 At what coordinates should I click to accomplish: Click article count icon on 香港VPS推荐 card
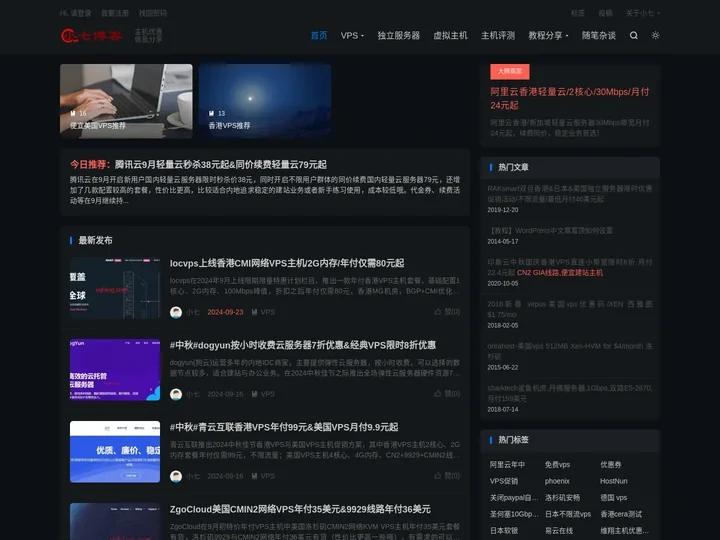click(211, 113)
